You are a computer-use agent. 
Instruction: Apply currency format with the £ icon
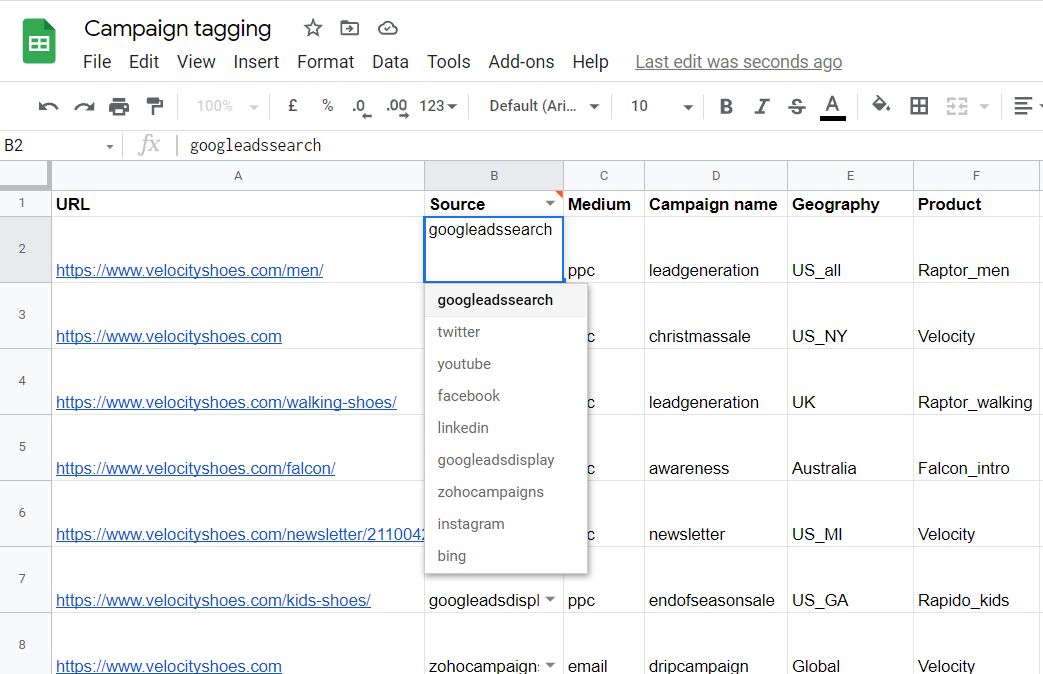pyautogui.click(x=291, y=105)
